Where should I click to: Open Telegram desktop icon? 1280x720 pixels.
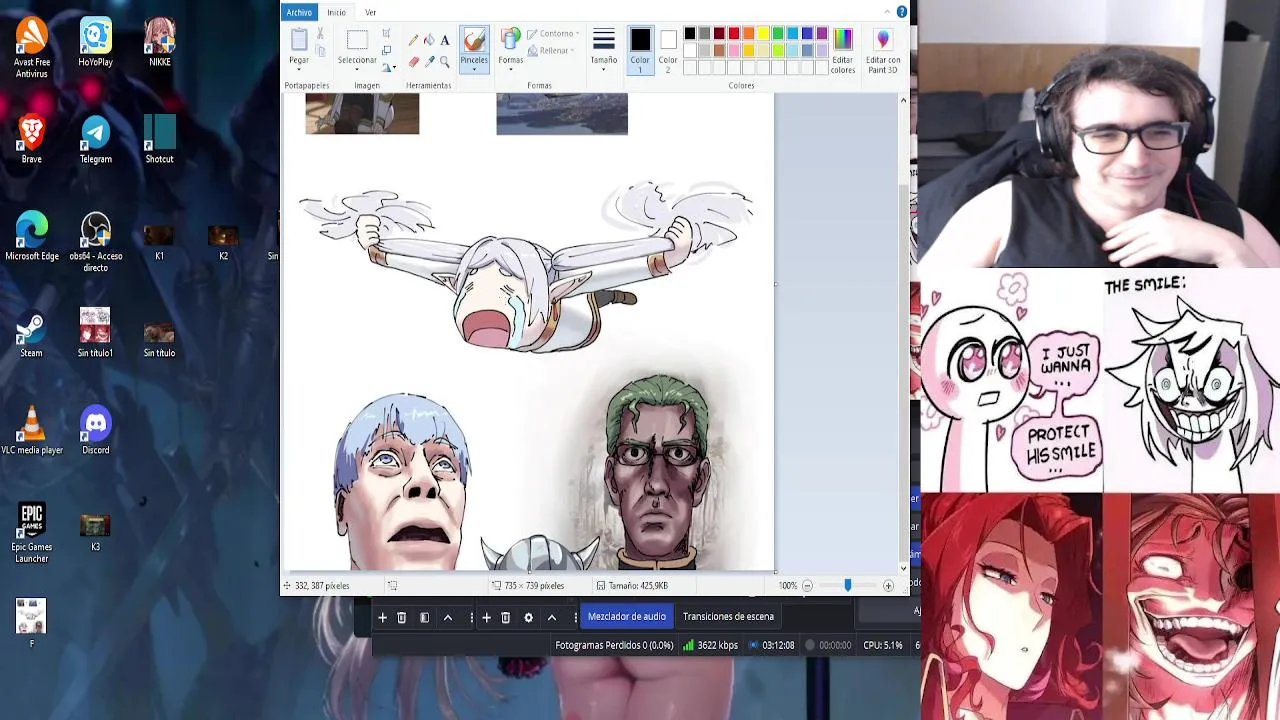[96, 140]
